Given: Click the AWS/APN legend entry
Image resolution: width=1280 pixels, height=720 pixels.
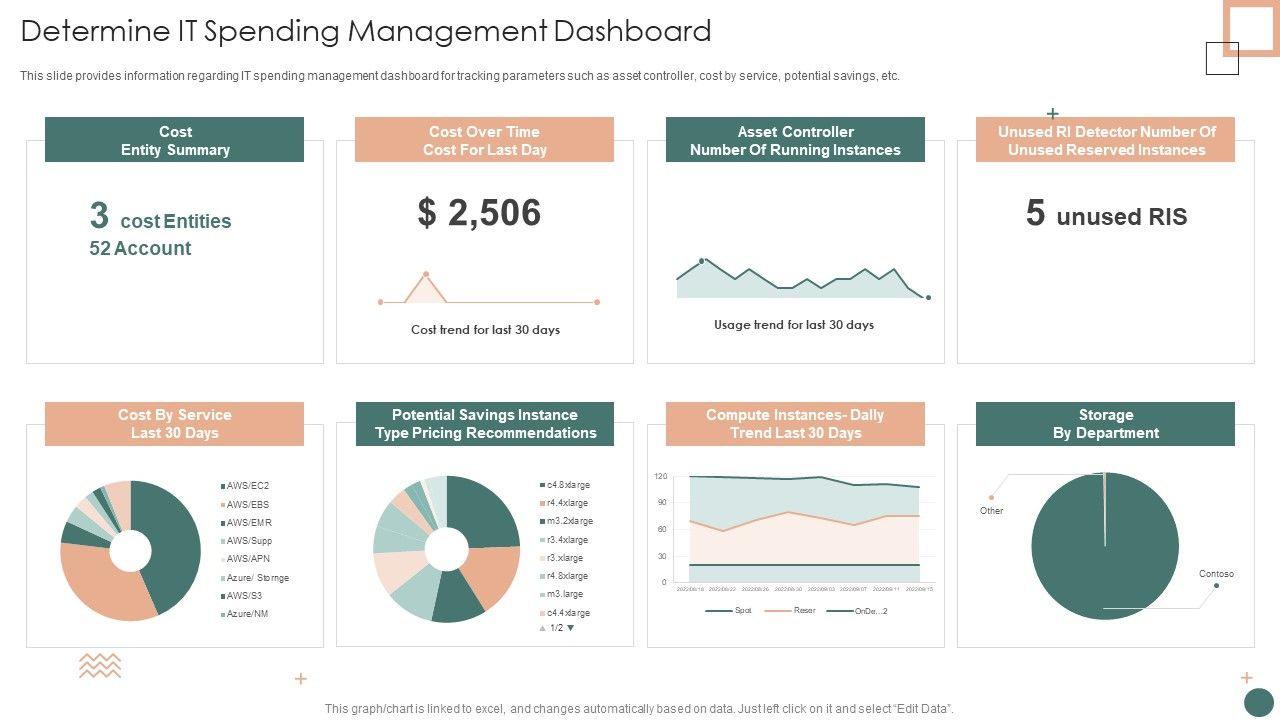Looking at the screenshot, I should 245,559.
